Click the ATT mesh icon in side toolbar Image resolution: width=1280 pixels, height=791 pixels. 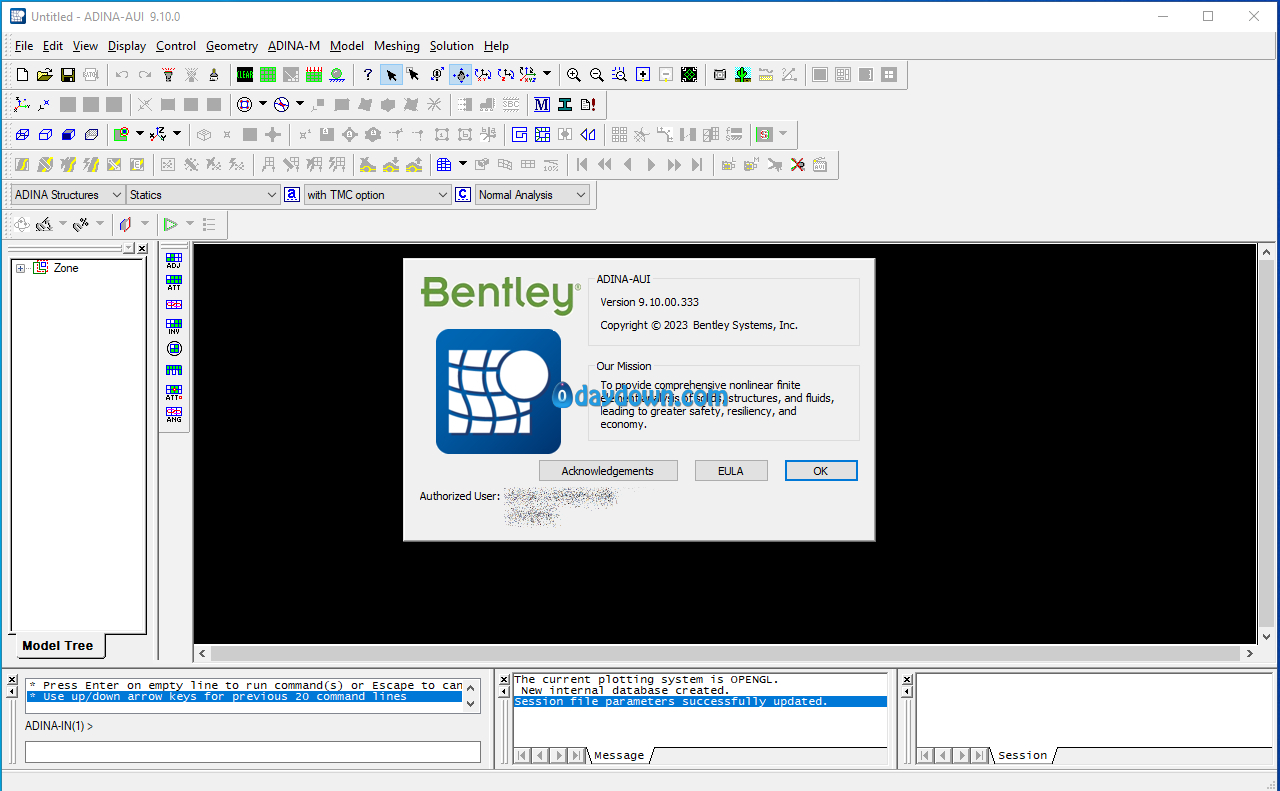coord(174,283)
